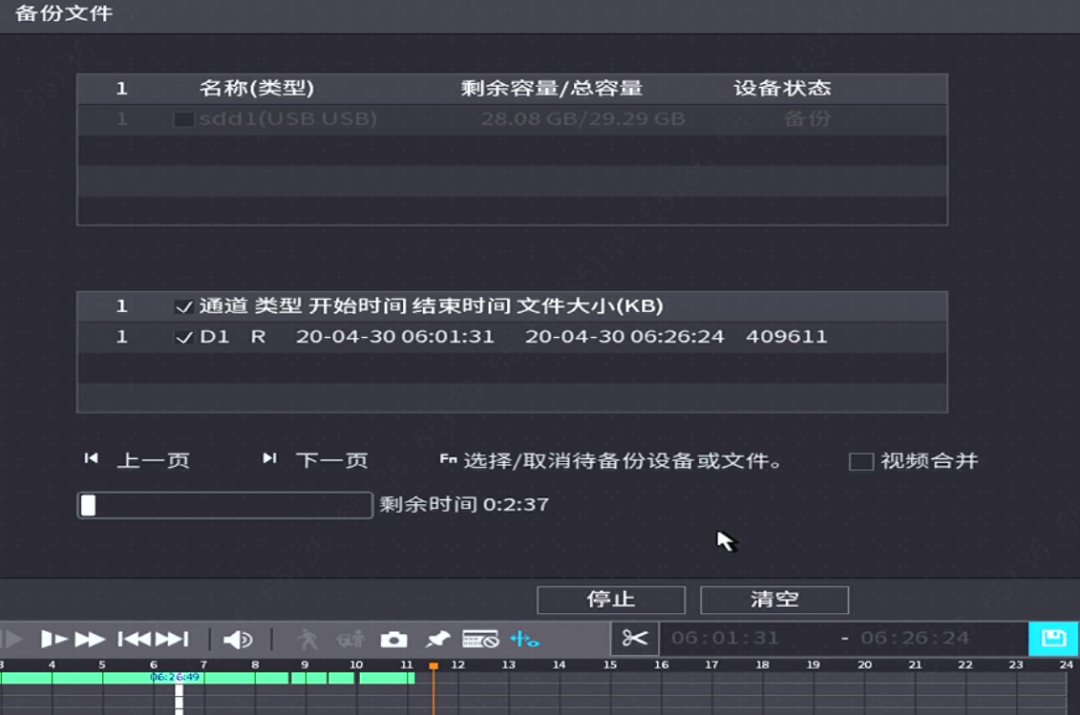Click the Fn 选择/取消待备份设备或文件 hint
This screenshot has width=1080, height=715.
612,461
